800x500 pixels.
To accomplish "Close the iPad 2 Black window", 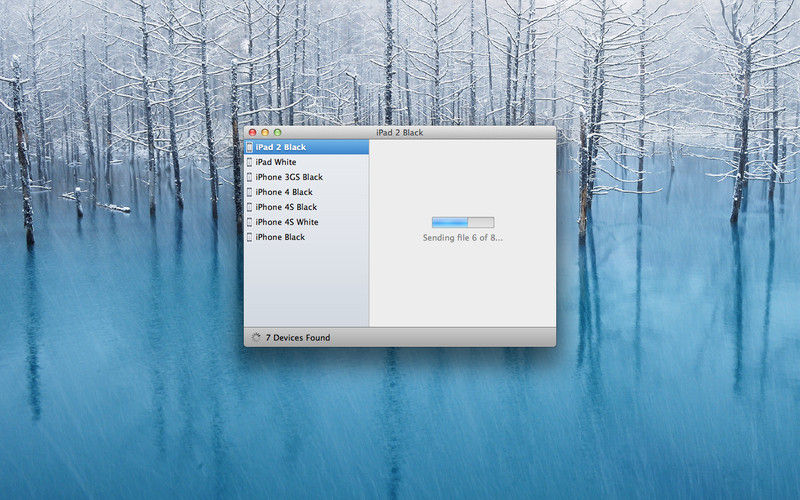I will 252,133.
